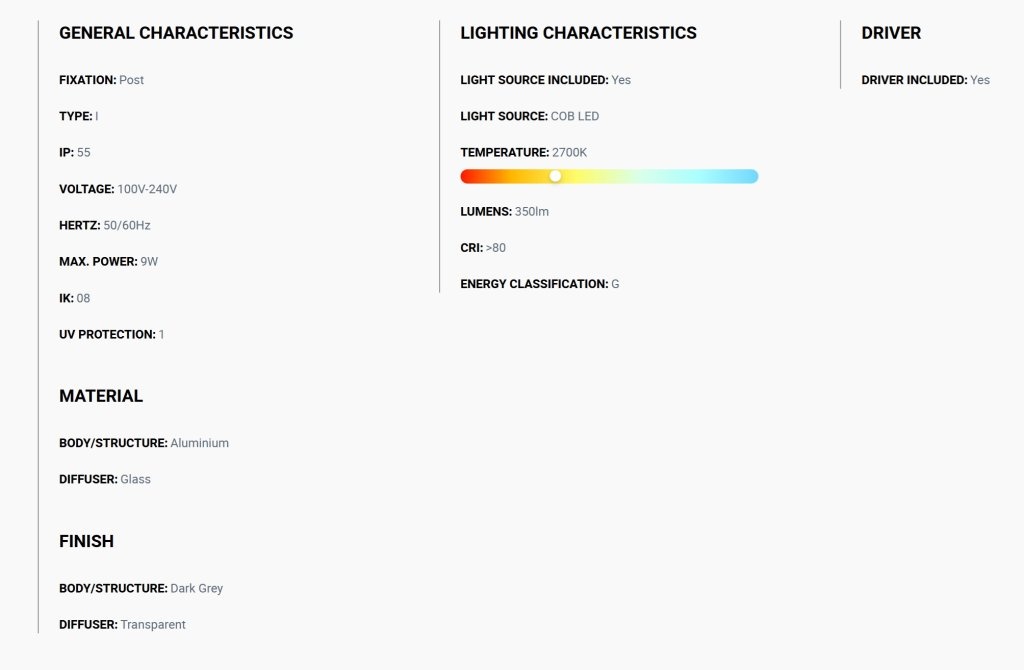This screenshot has width=1024, height=670.
Task: Click the Light Source COB LED entry
Action: coord(530,116)
